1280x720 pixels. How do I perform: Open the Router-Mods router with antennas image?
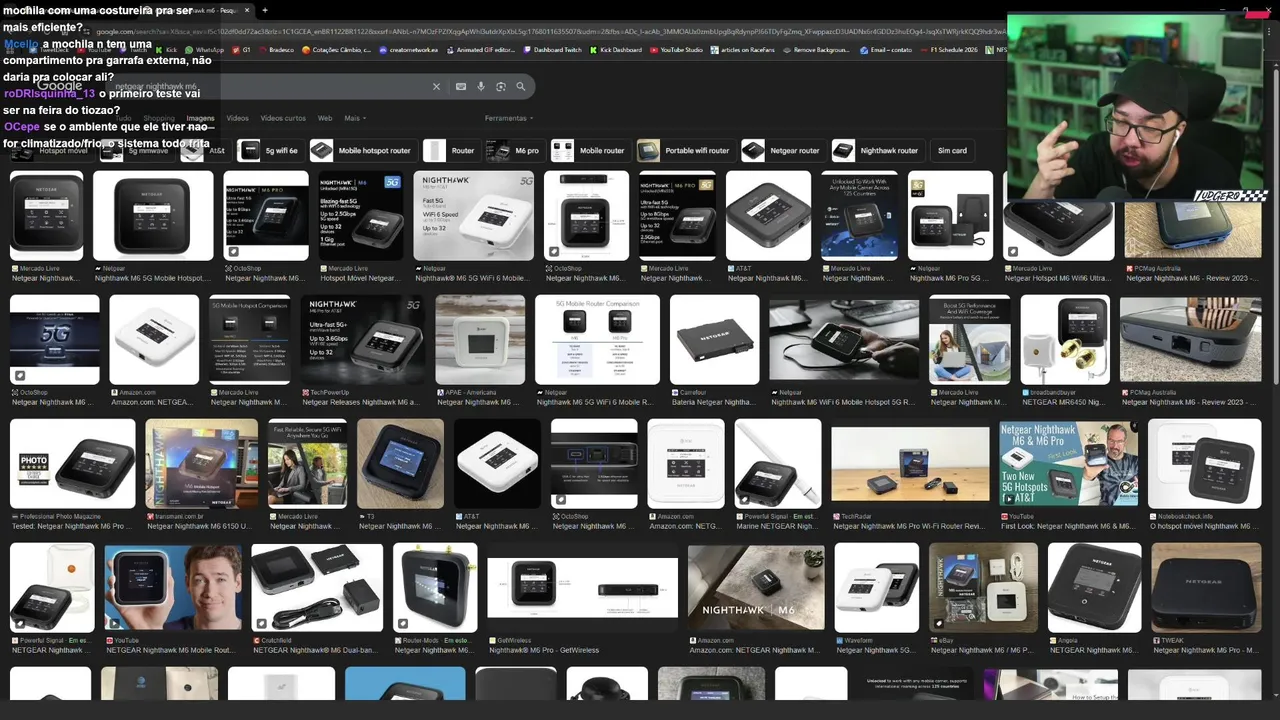pos(435,588)
